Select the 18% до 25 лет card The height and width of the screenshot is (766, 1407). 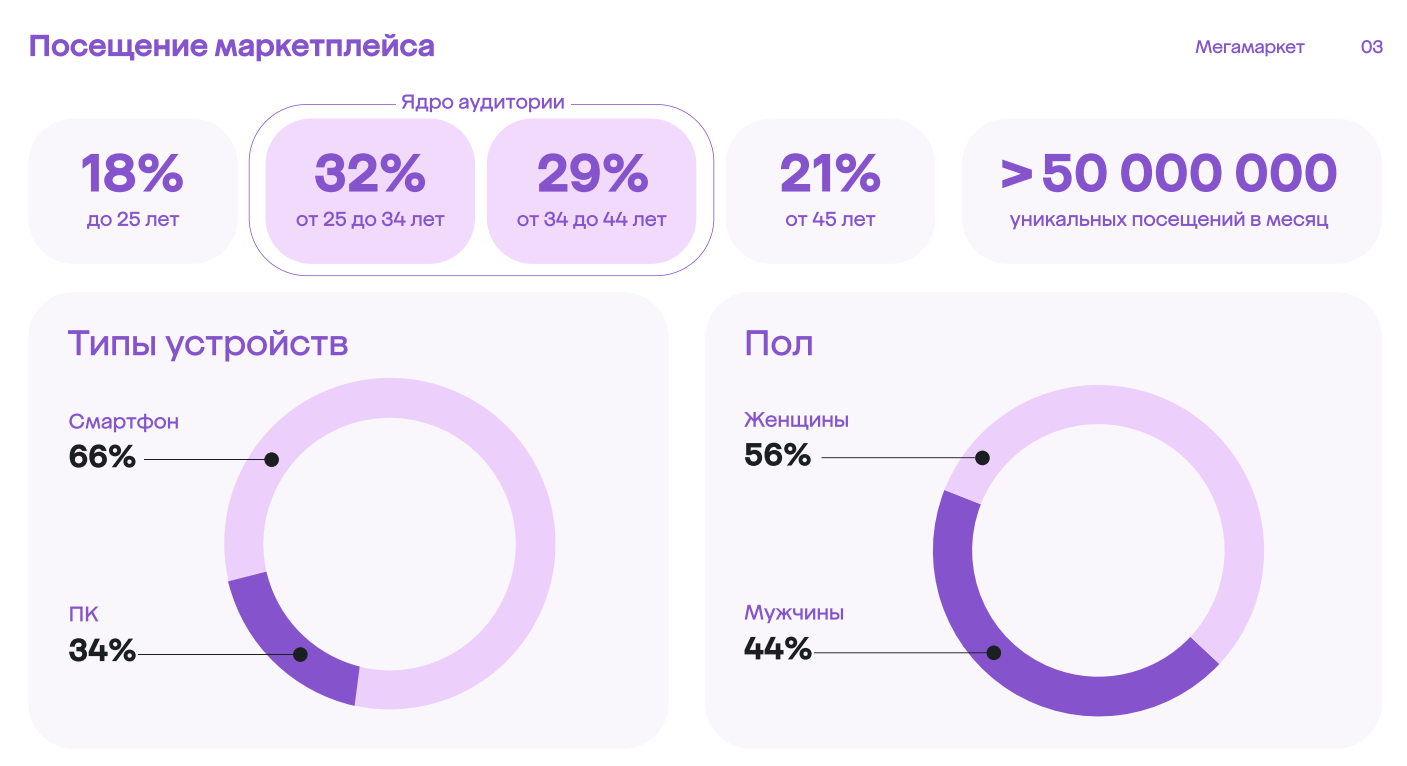pos(132,191)
